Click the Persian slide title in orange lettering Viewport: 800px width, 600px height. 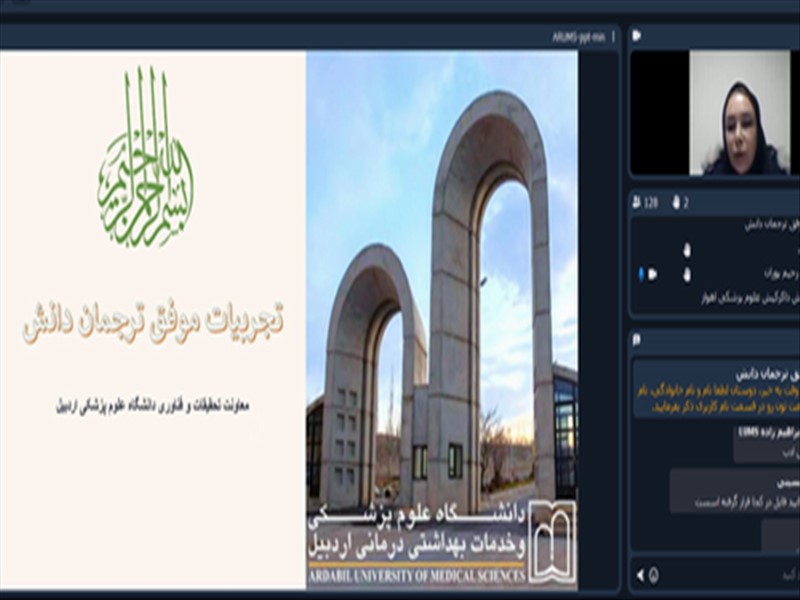click(153, 322)
